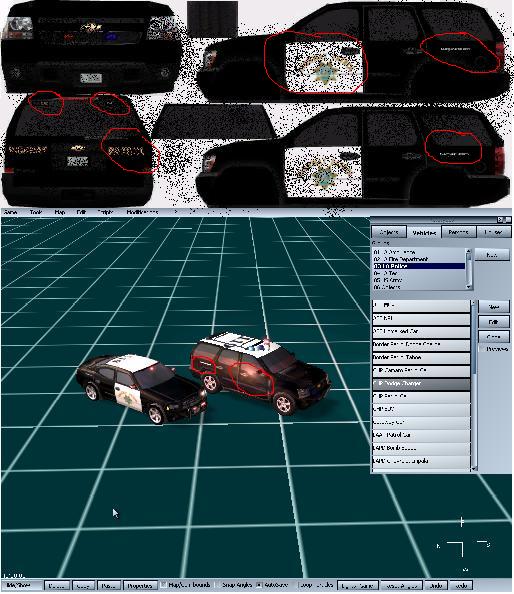Open the Modifications menu
The width and height of the screenshot is (514, 594).
tap(142, 212)
